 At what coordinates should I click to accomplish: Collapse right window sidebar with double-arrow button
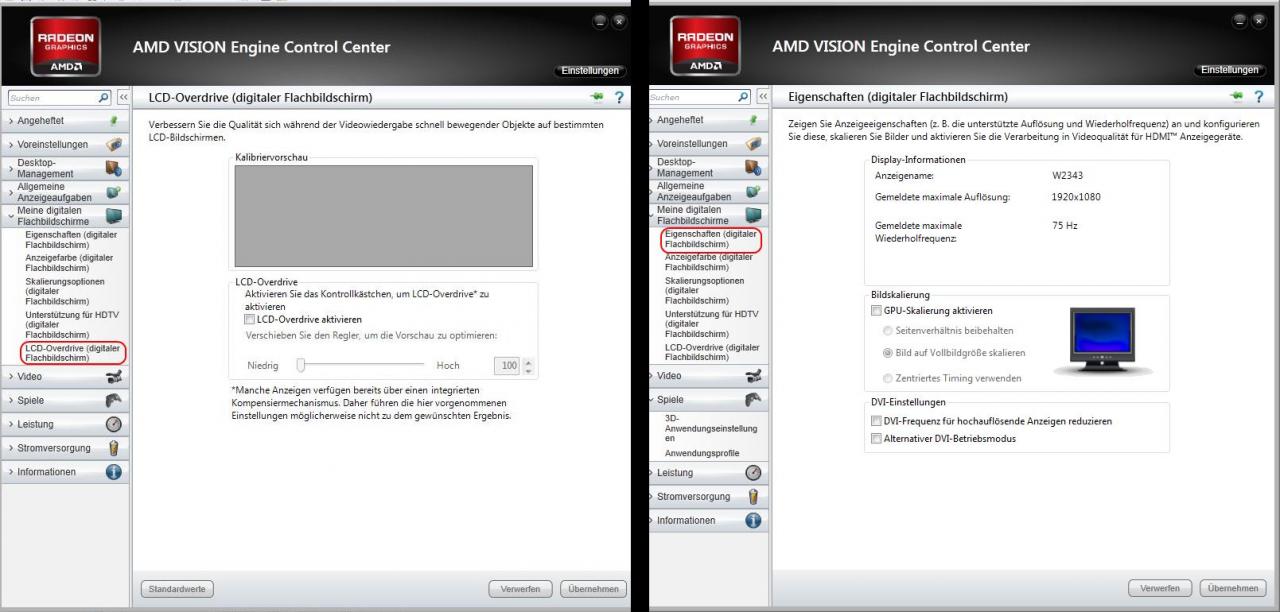coord(764,97)
